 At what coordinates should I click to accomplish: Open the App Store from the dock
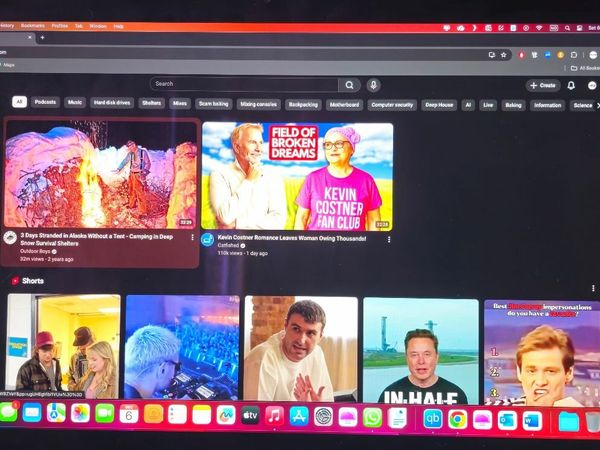point(298,416)
